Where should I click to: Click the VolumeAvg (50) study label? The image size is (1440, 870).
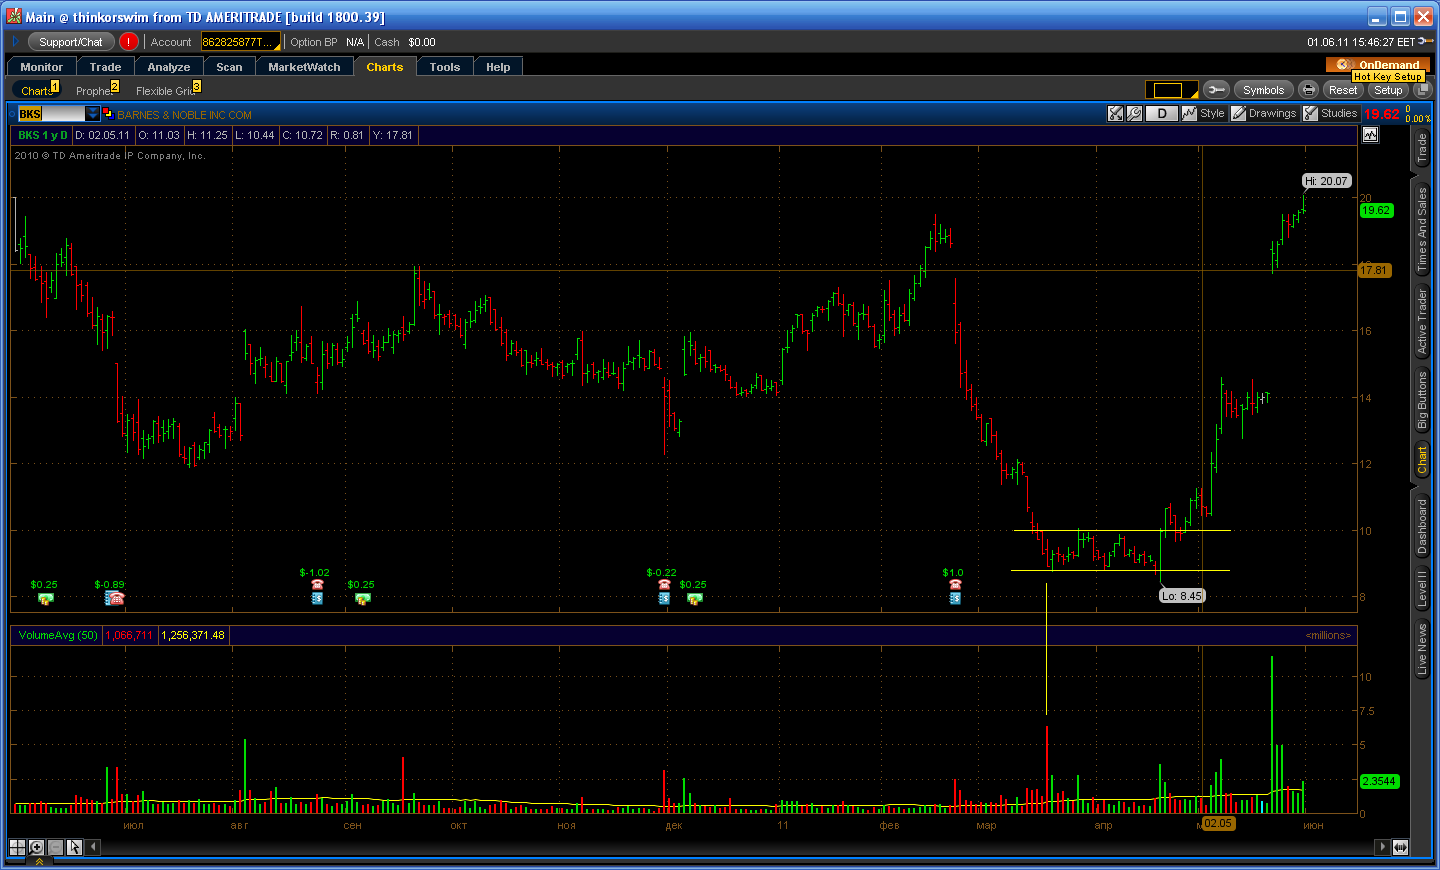58,635
